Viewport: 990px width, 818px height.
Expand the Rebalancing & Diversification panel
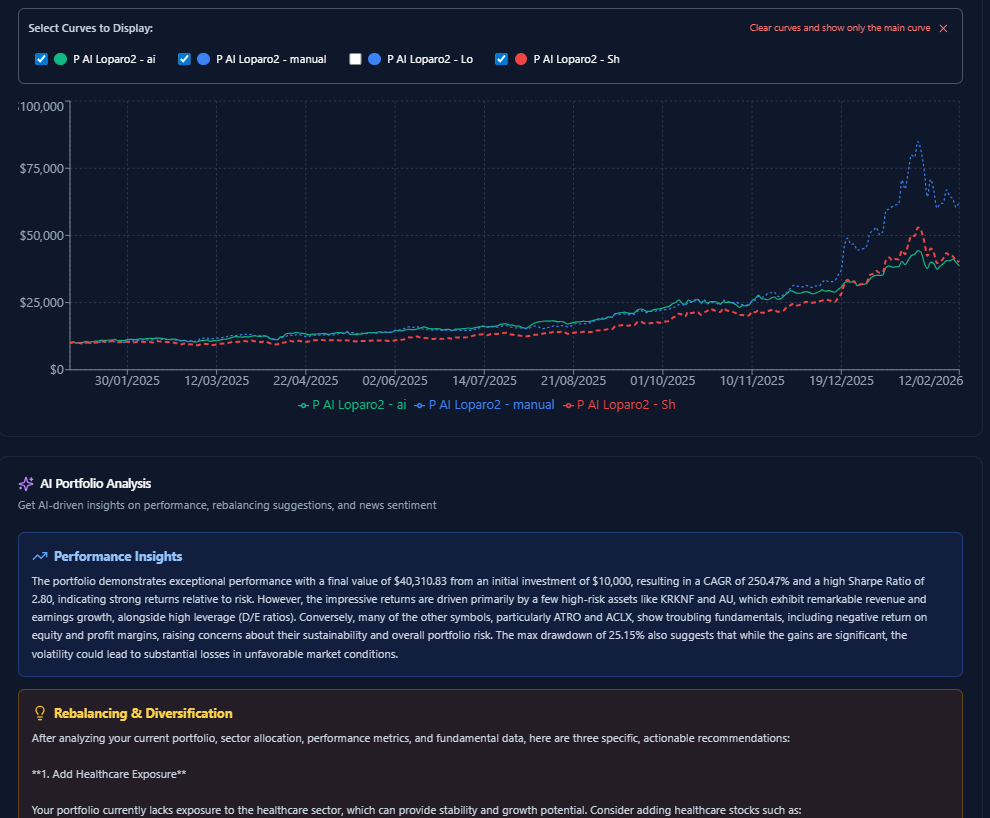(x=143, y=714)
